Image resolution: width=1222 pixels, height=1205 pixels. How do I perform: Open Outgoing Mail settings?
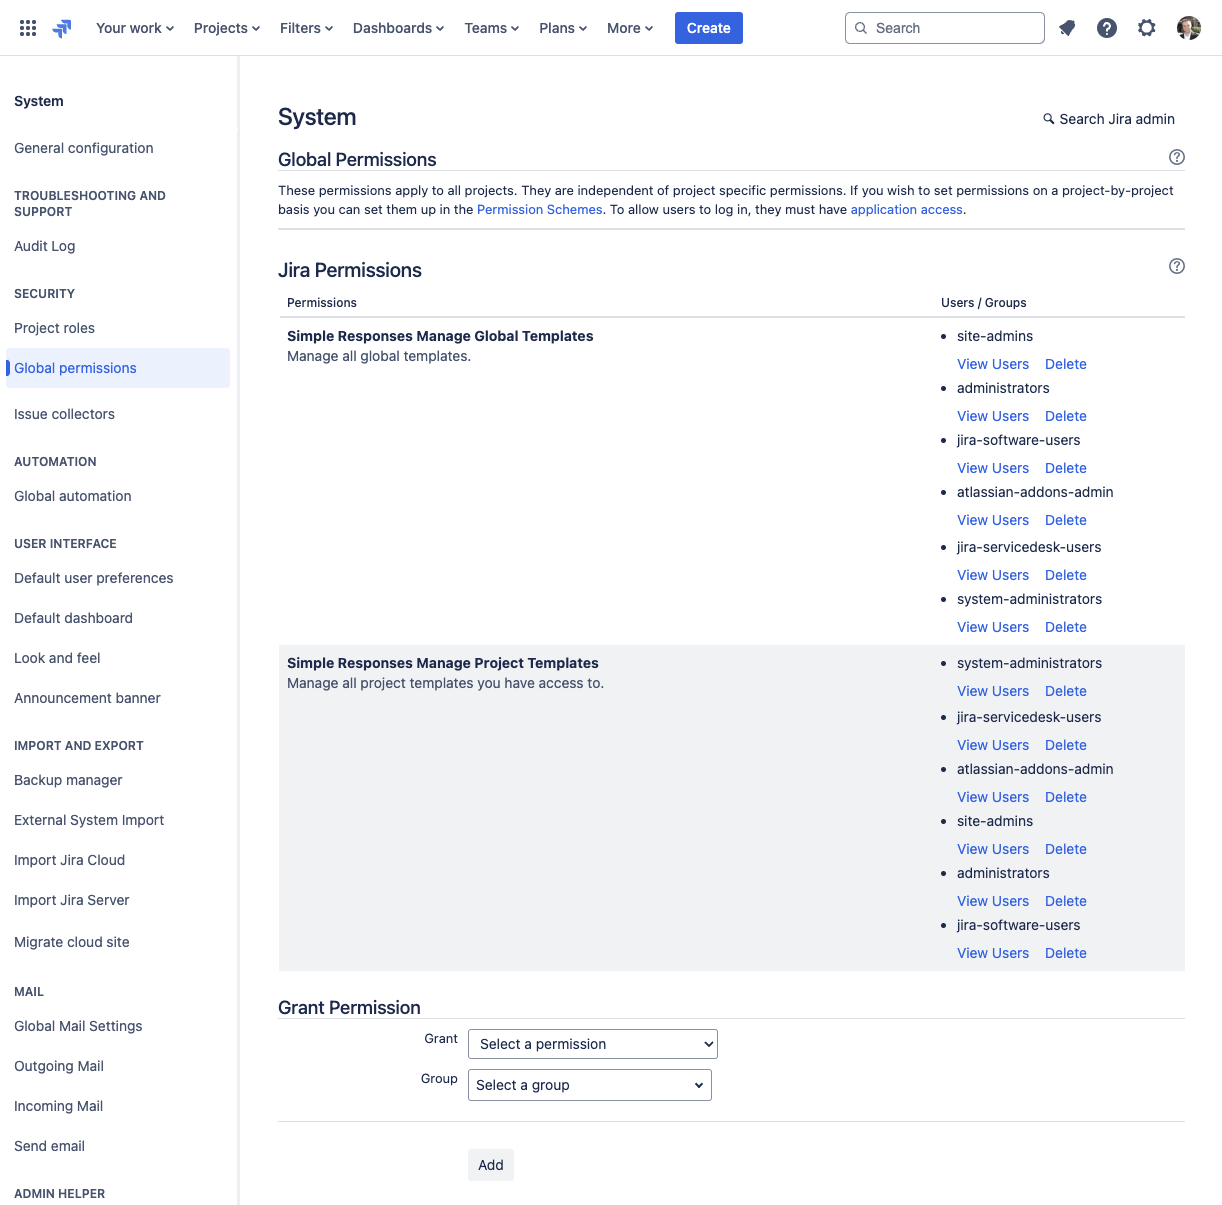(59, 1066)
